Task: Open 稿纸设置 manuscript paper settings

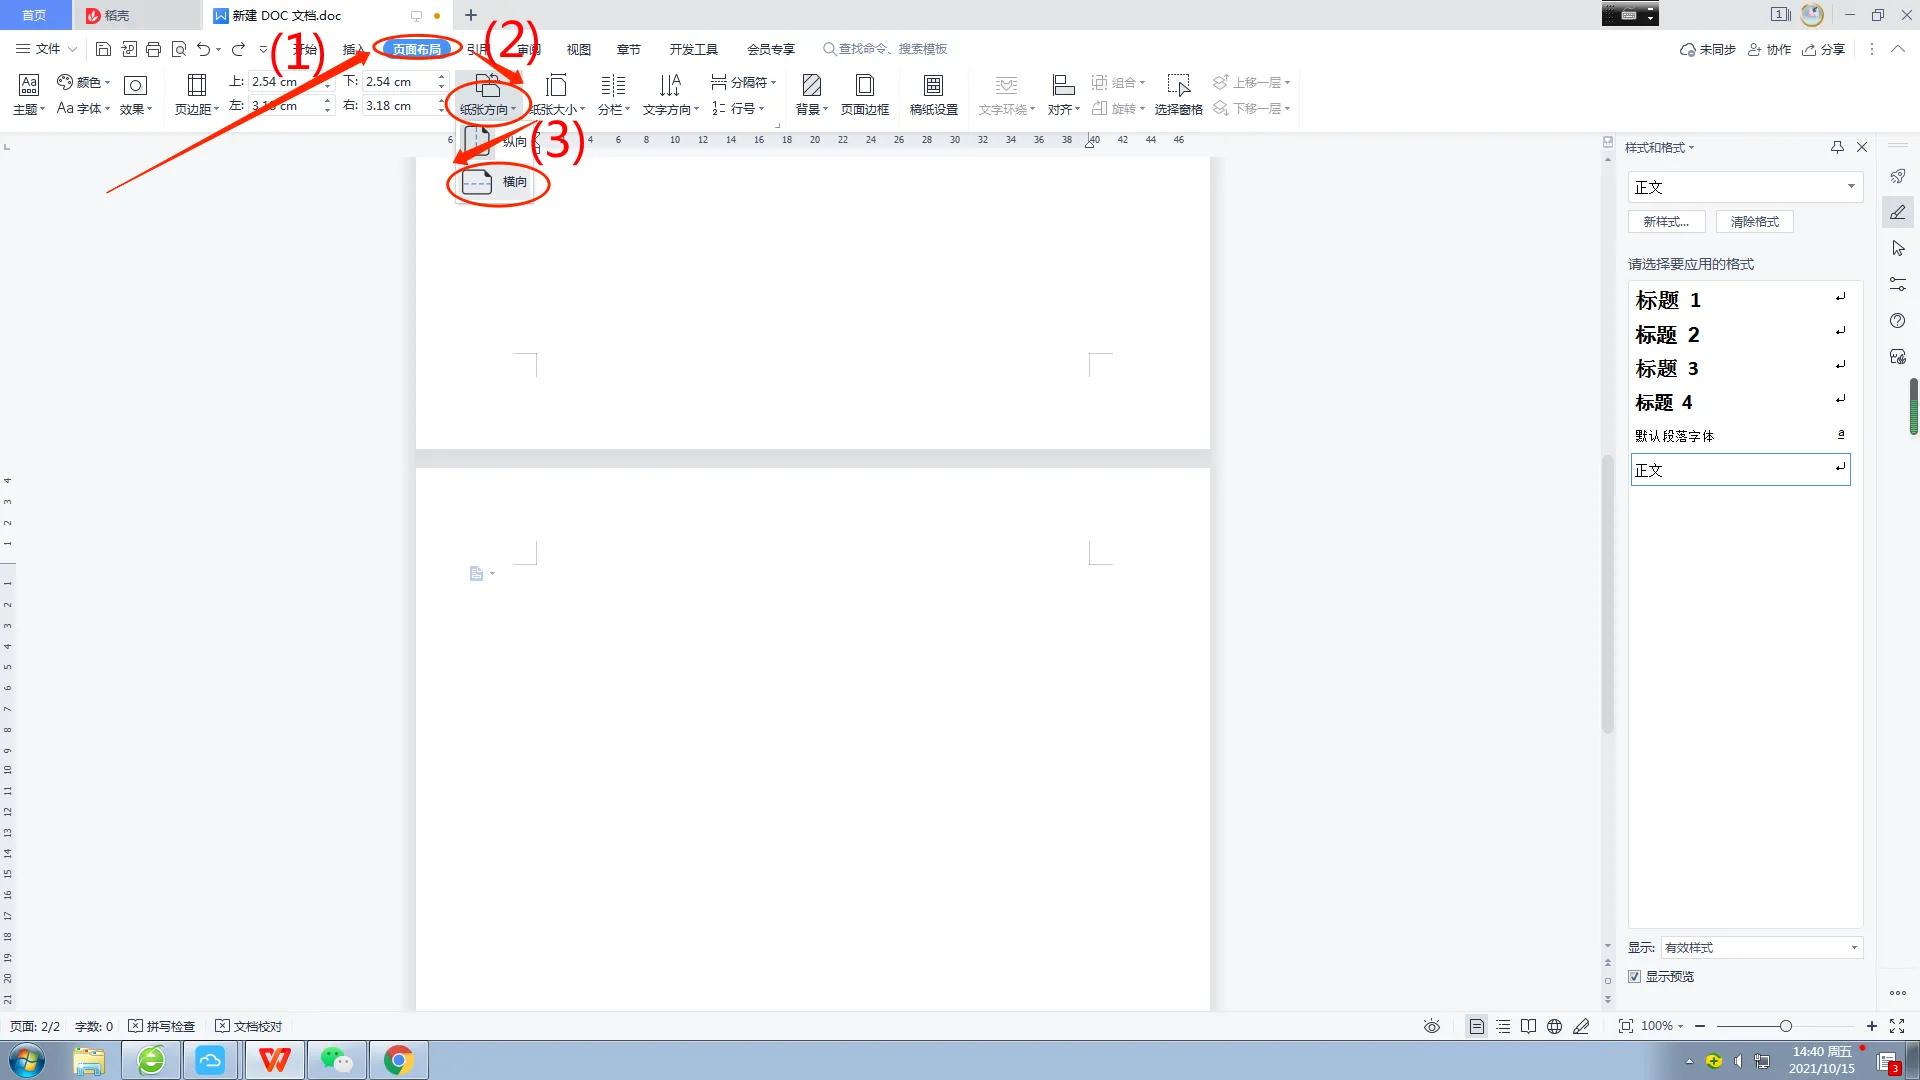Action: [x=933, y=95]
